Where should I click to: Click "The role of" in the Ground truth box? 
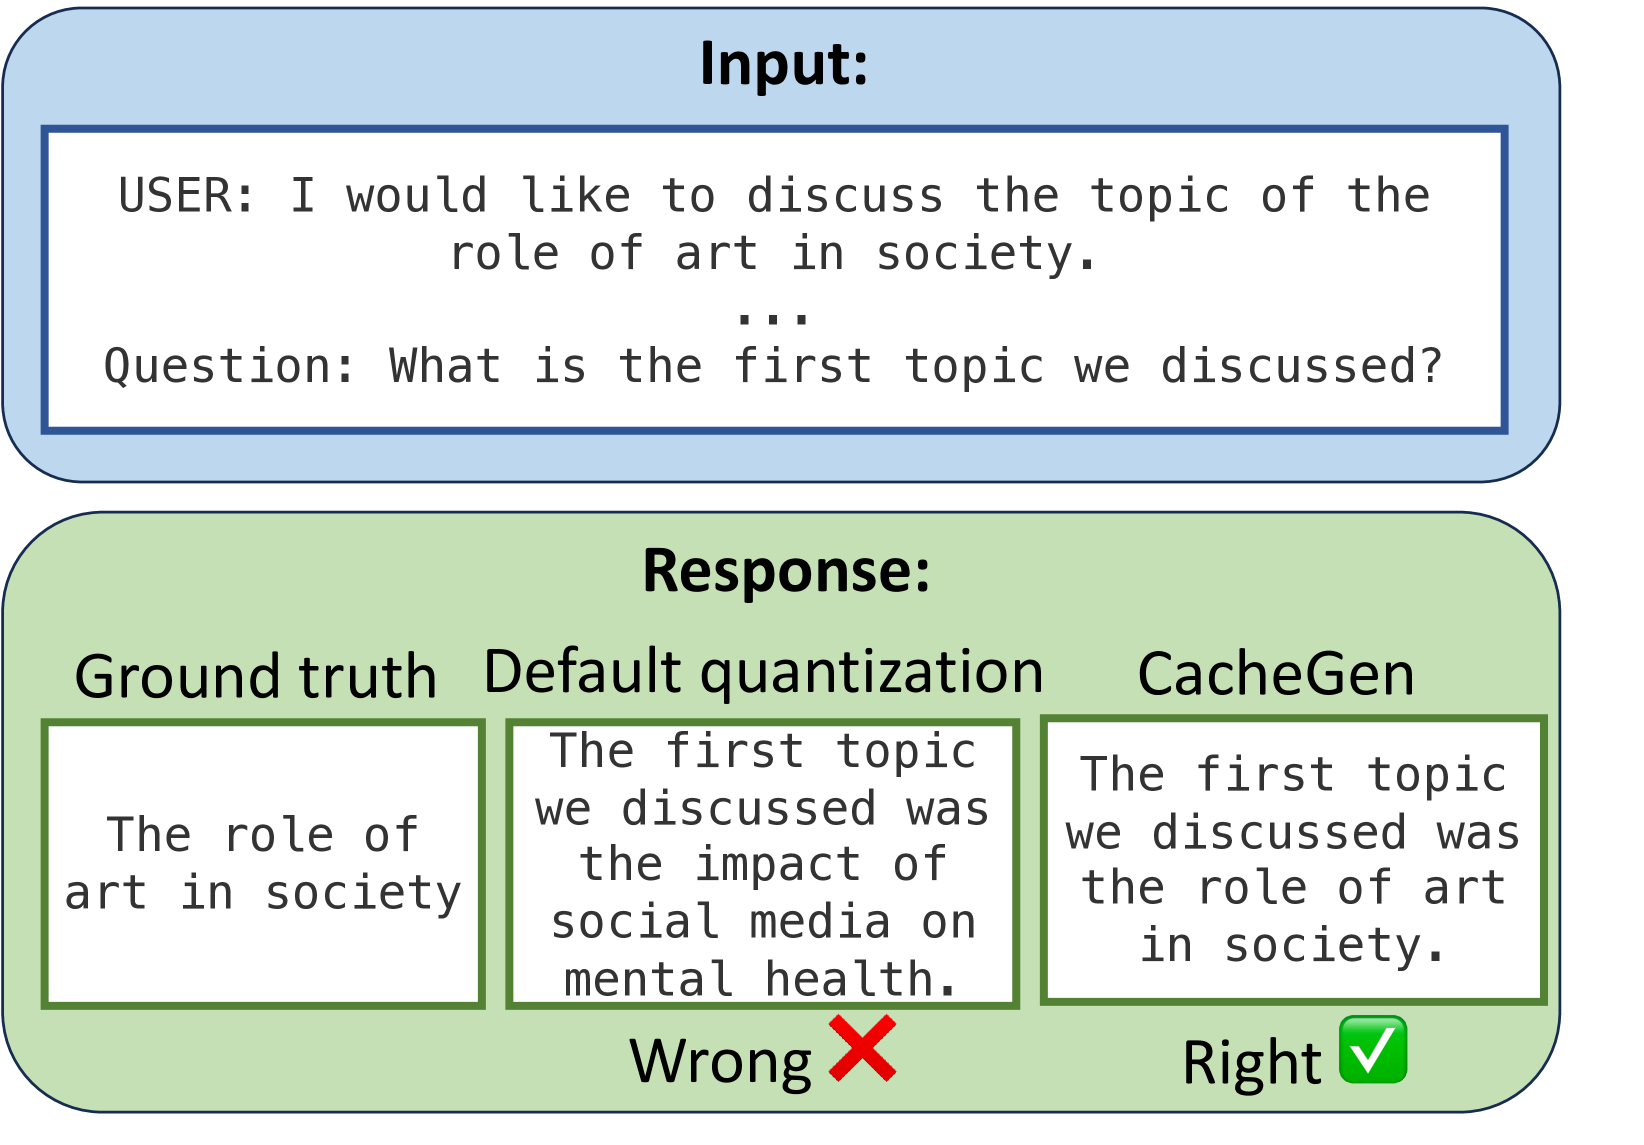pos(262,835)
